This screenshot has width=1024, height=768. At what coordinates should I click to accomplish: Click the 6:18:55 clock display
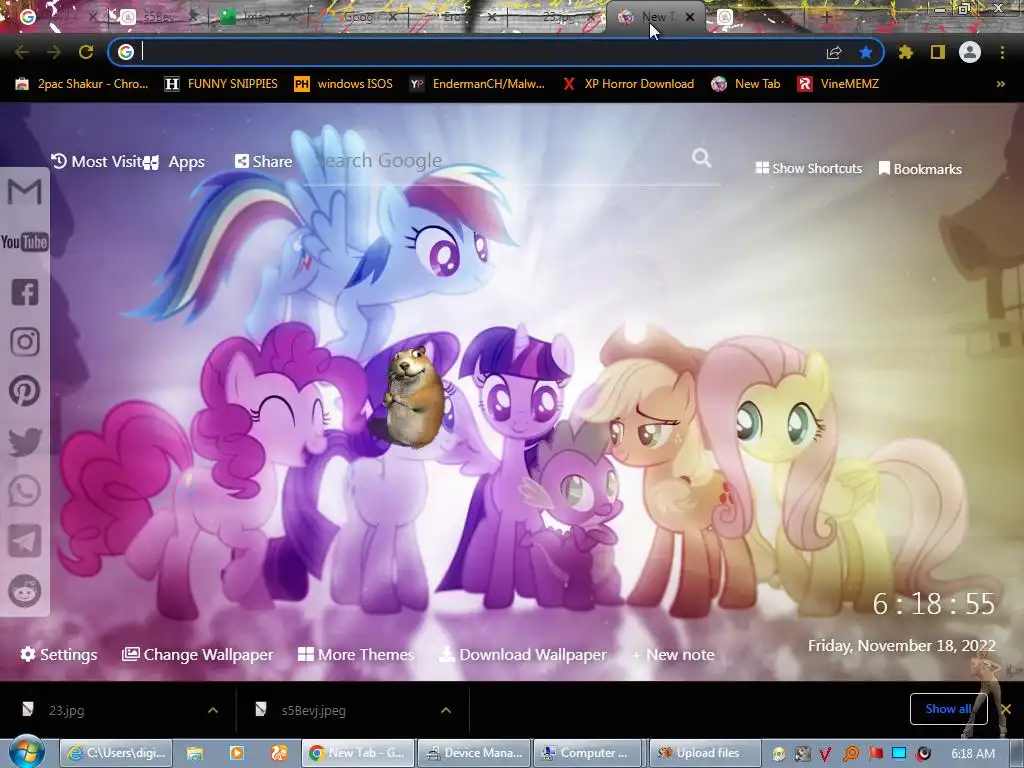click(934, 604)
